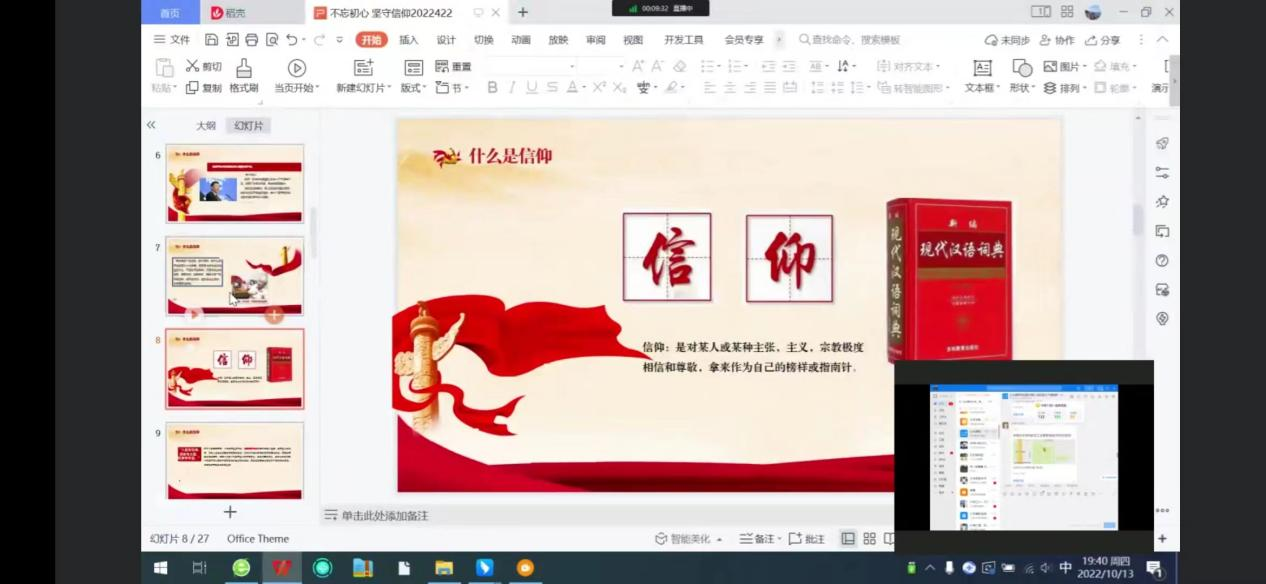Open the File (文件) menu
Screen dimensions: 1266x584
tap(171, 40)
